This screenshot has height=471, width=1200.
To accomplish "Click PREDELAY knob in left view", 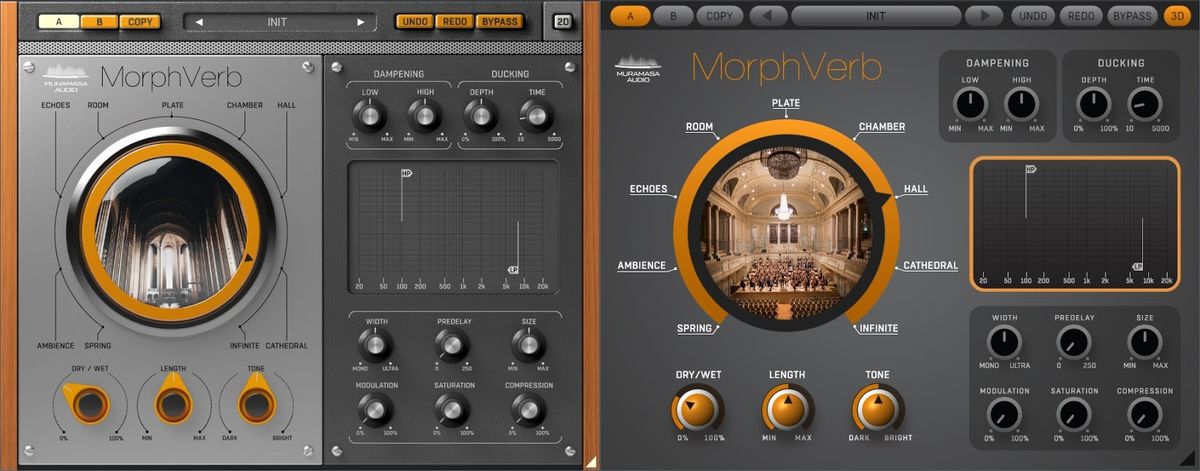I will (x=452, y=346).
